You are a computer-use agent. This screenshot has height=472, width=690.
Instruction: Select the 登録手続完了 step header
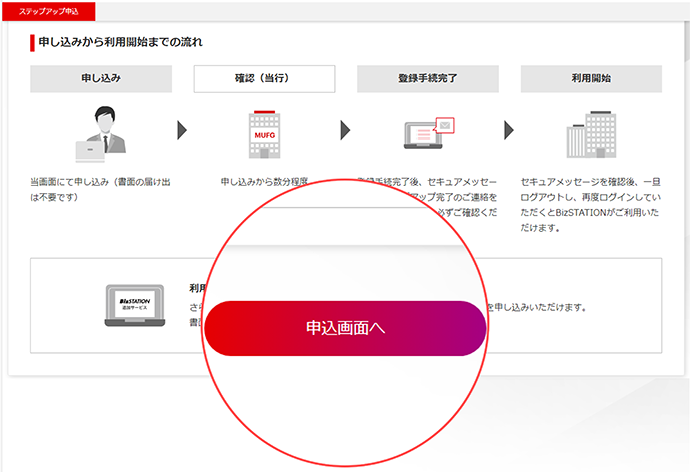(x=427, y=79)
